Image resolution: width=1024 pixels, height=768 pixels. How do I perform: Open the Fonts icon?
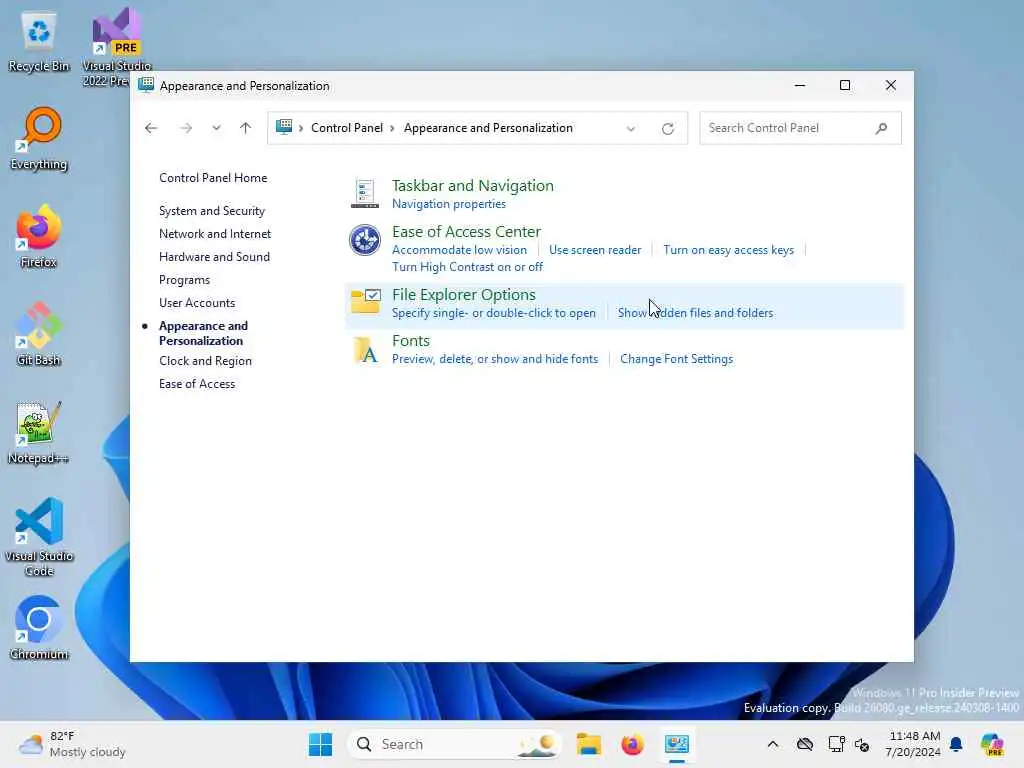click(x=365, y=350)
